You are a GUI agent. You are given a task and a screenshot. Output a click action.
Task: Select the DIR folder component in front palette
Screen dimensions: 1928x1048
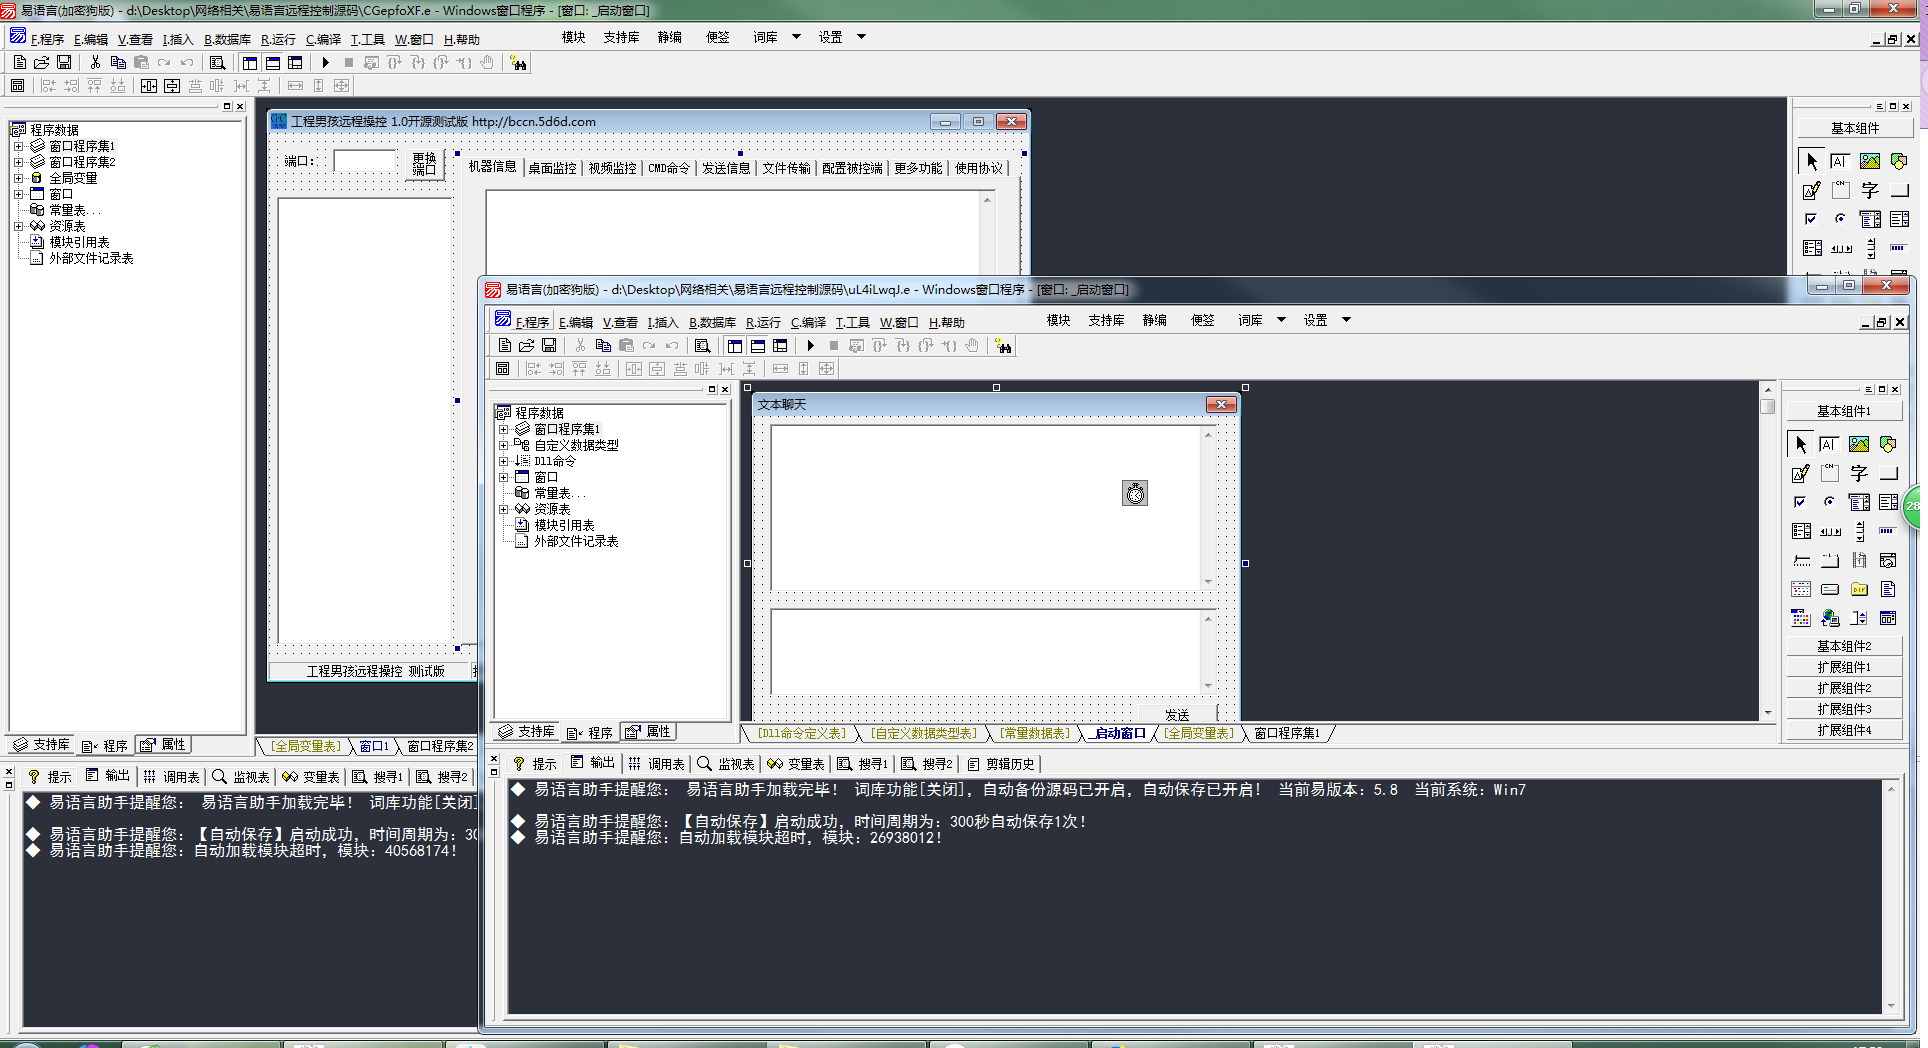click(x=1859, y=589)
